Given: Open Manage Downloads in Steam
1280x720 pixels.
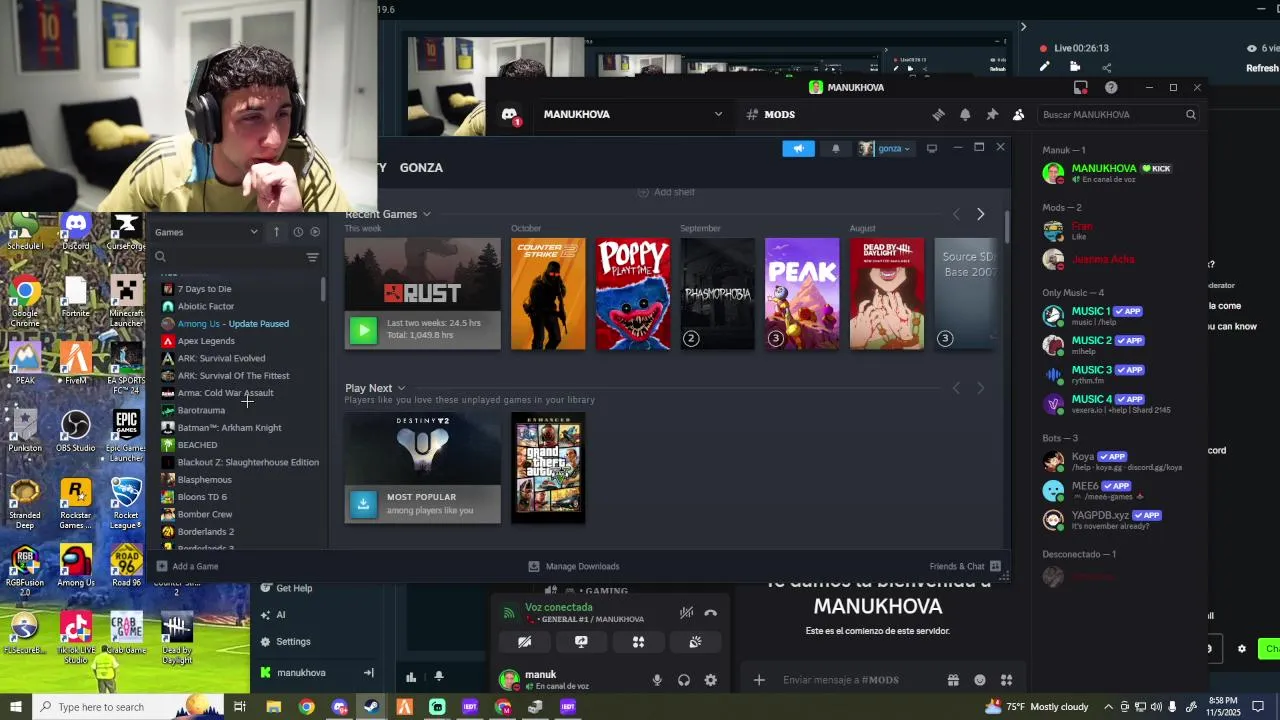Looking at the screenshot, I should (574, 566).
